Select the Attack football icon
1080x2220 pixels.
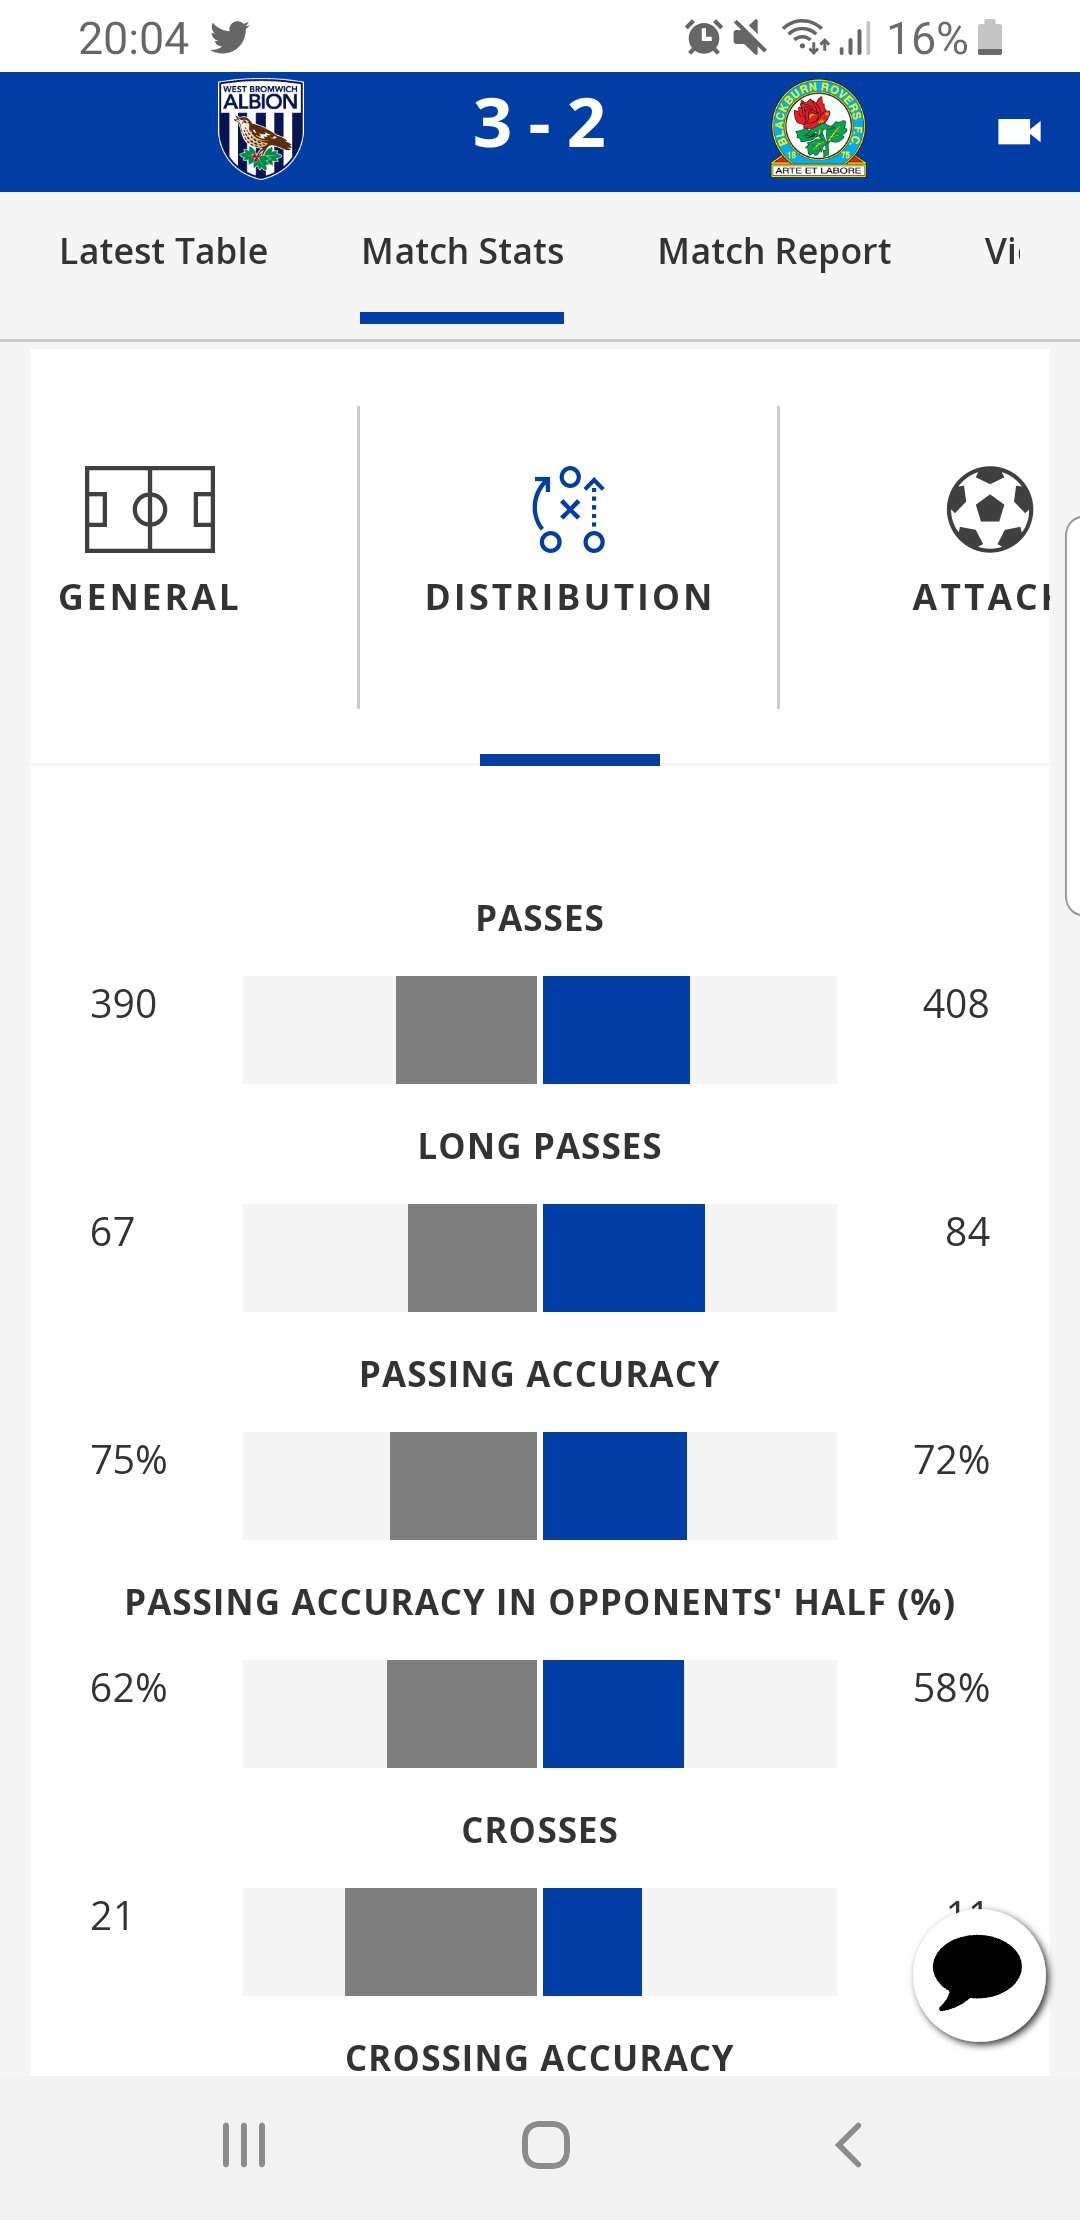(x=989, y=509)
